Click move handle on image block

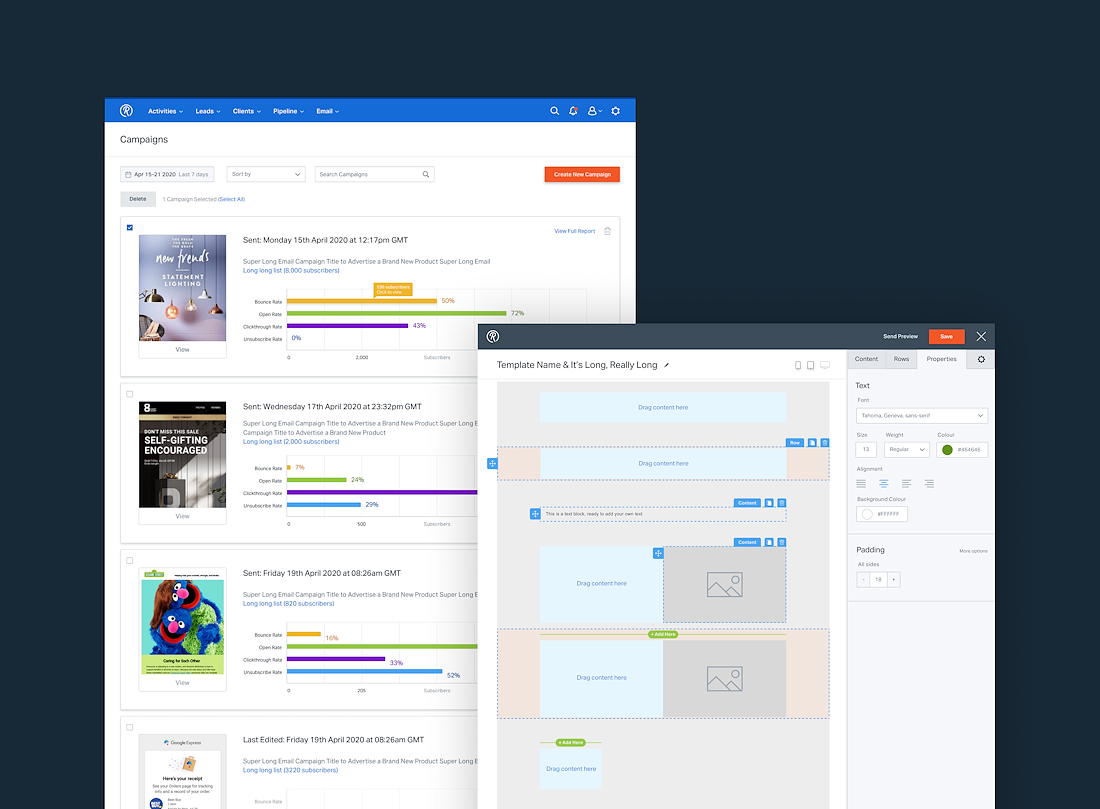click(658, 554)
